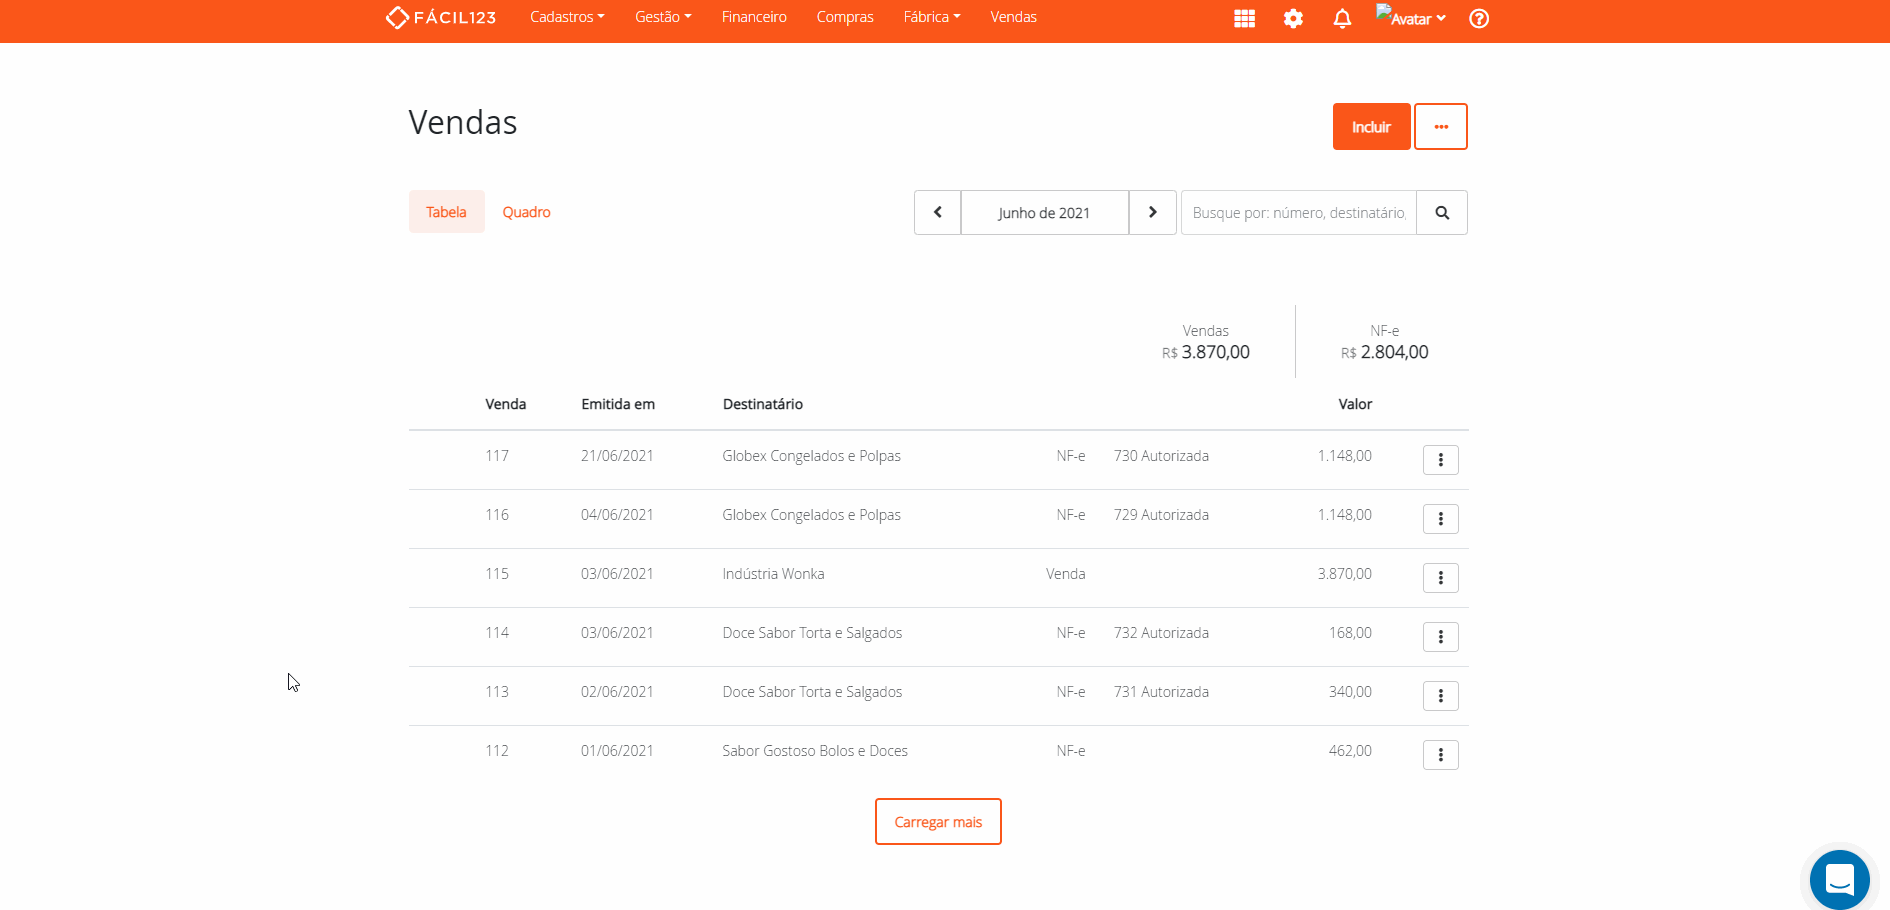The image size is (1890, 910).
Task: Open notifications bell icon
Action: 1342,18
